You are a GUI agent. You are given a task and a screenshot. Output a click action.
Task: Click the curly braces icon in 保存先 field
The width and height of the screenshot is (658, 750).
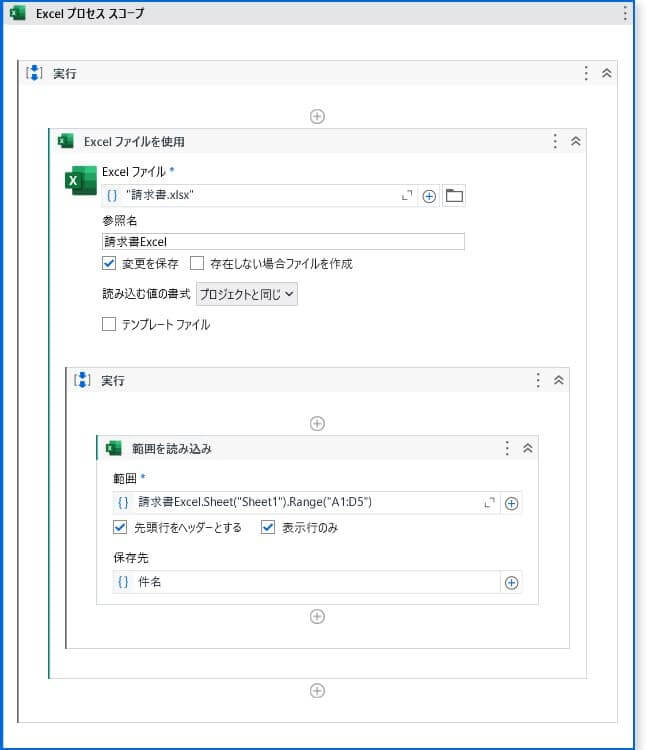pyautogui.click(x=123, y=582)
